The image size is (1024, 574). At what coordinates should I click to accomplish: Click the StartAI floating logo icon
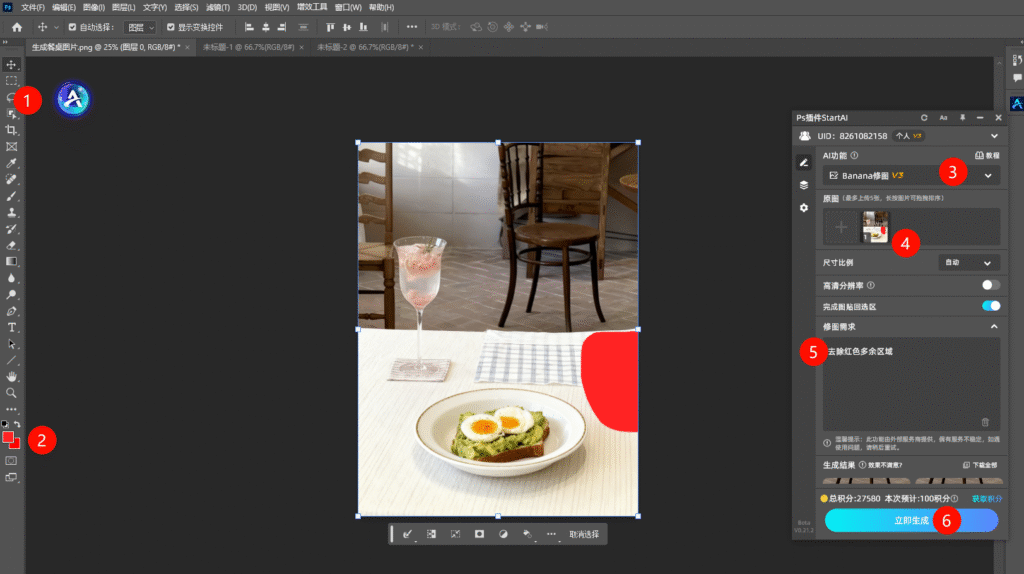tap(73, 99)
